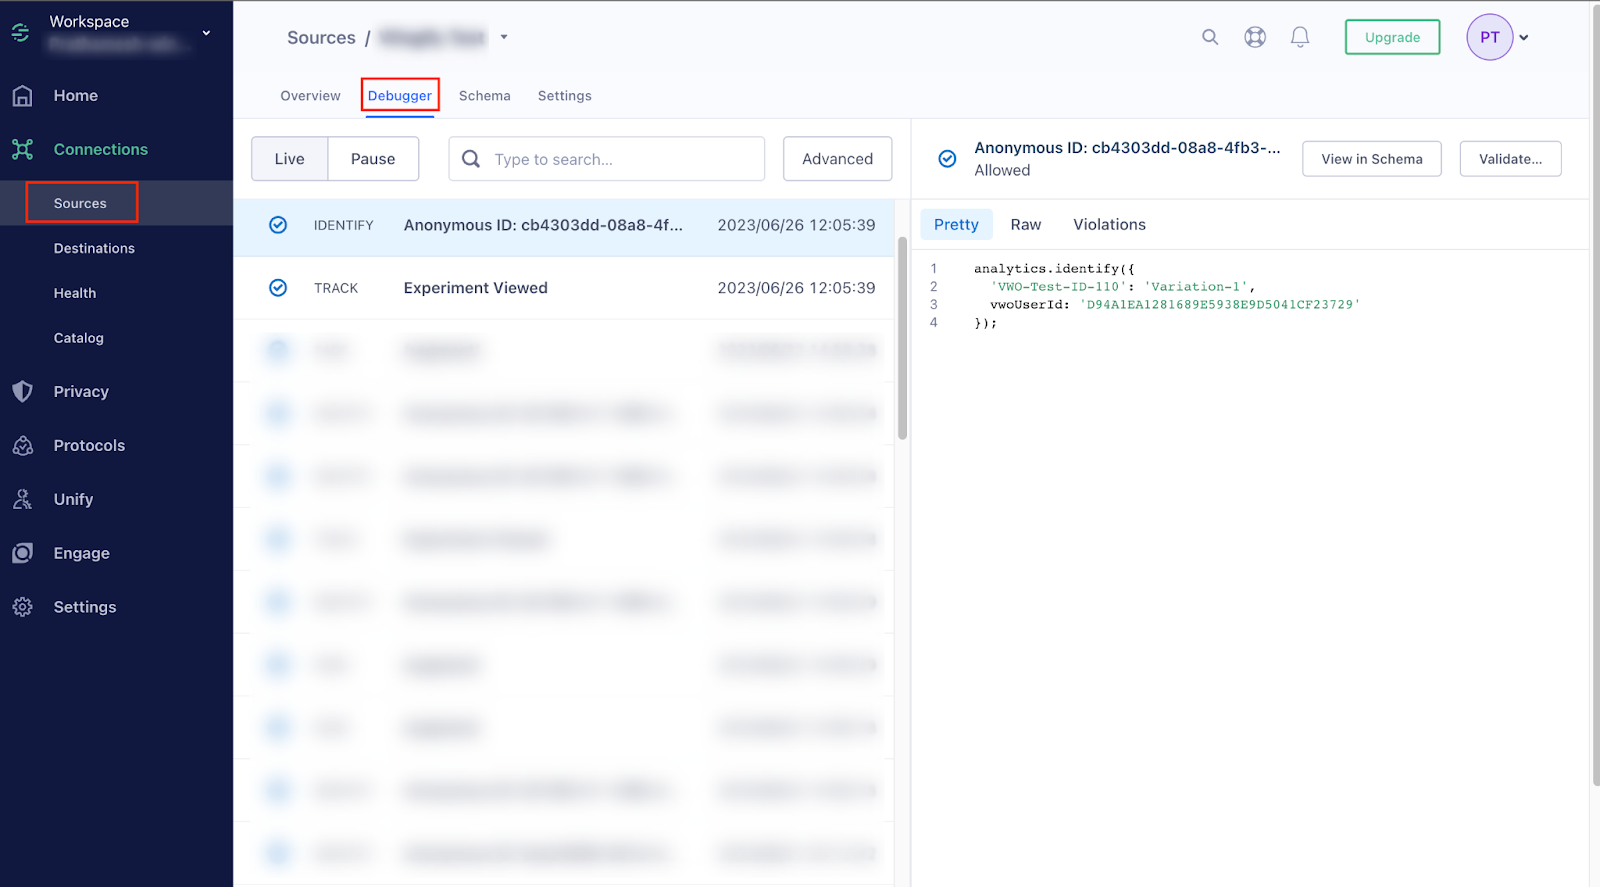
Task: Open Health in sidebar
Action: click(75, 293)
